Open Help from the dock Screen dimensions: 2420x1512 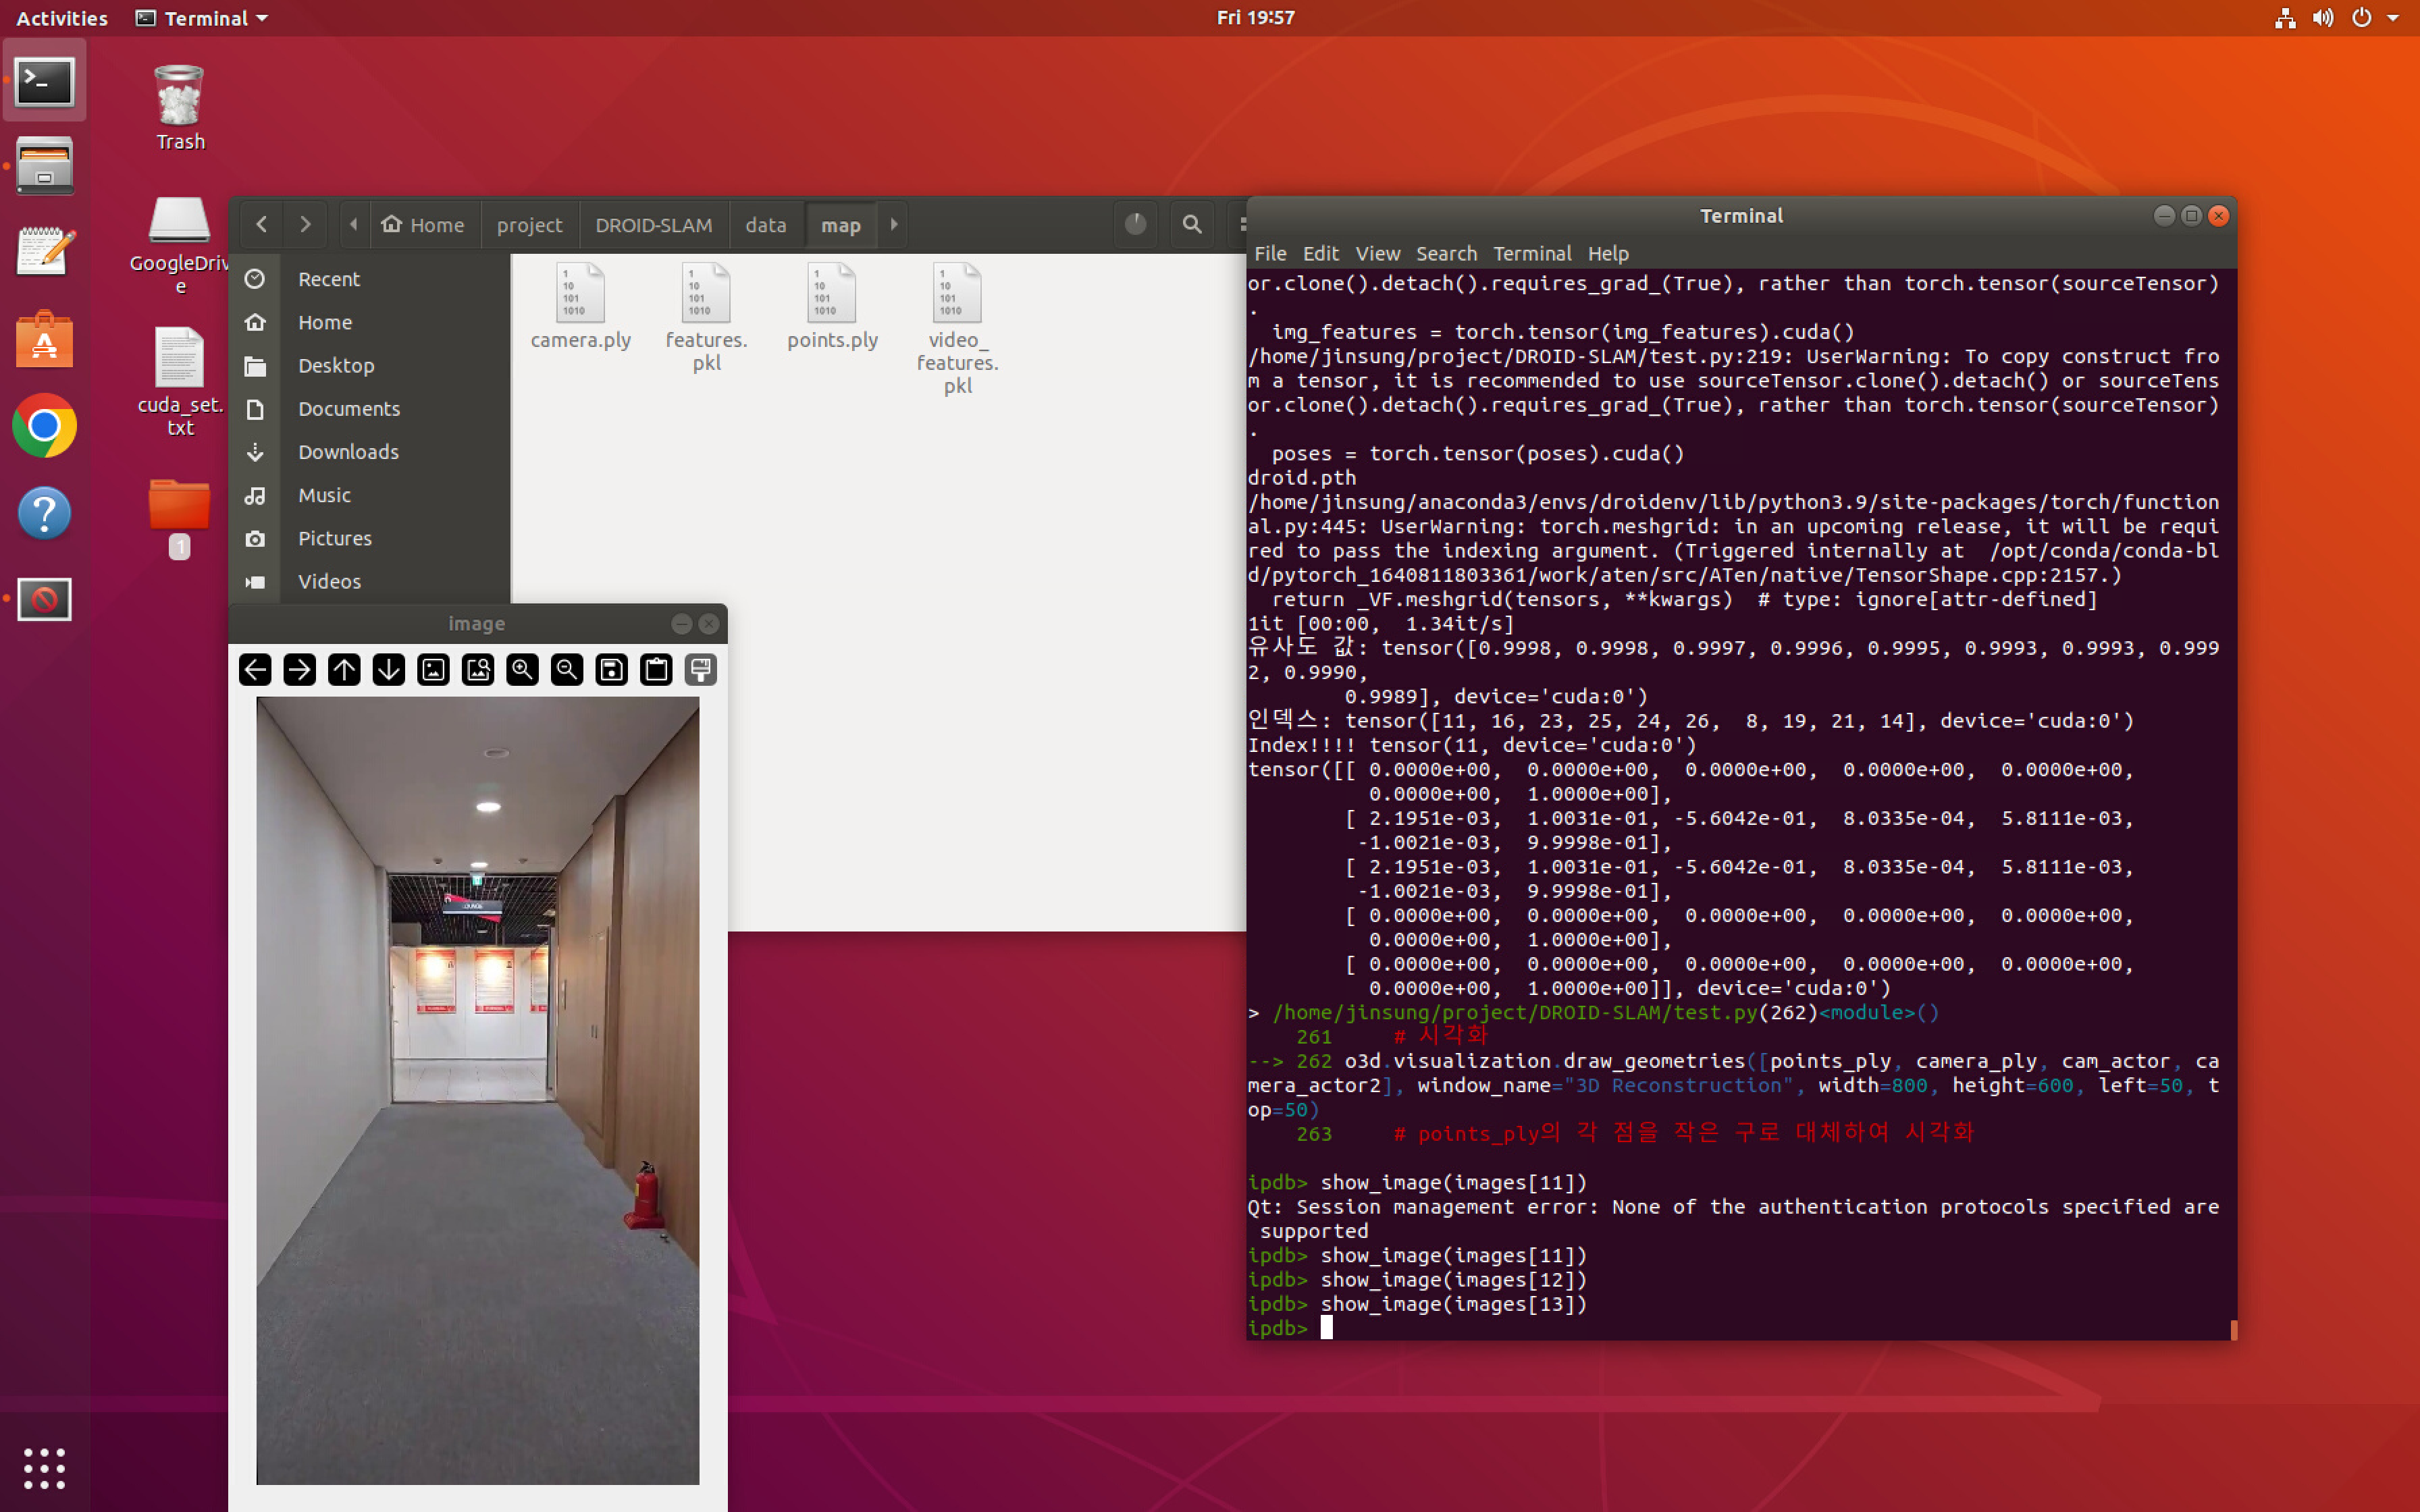point(44,513)
